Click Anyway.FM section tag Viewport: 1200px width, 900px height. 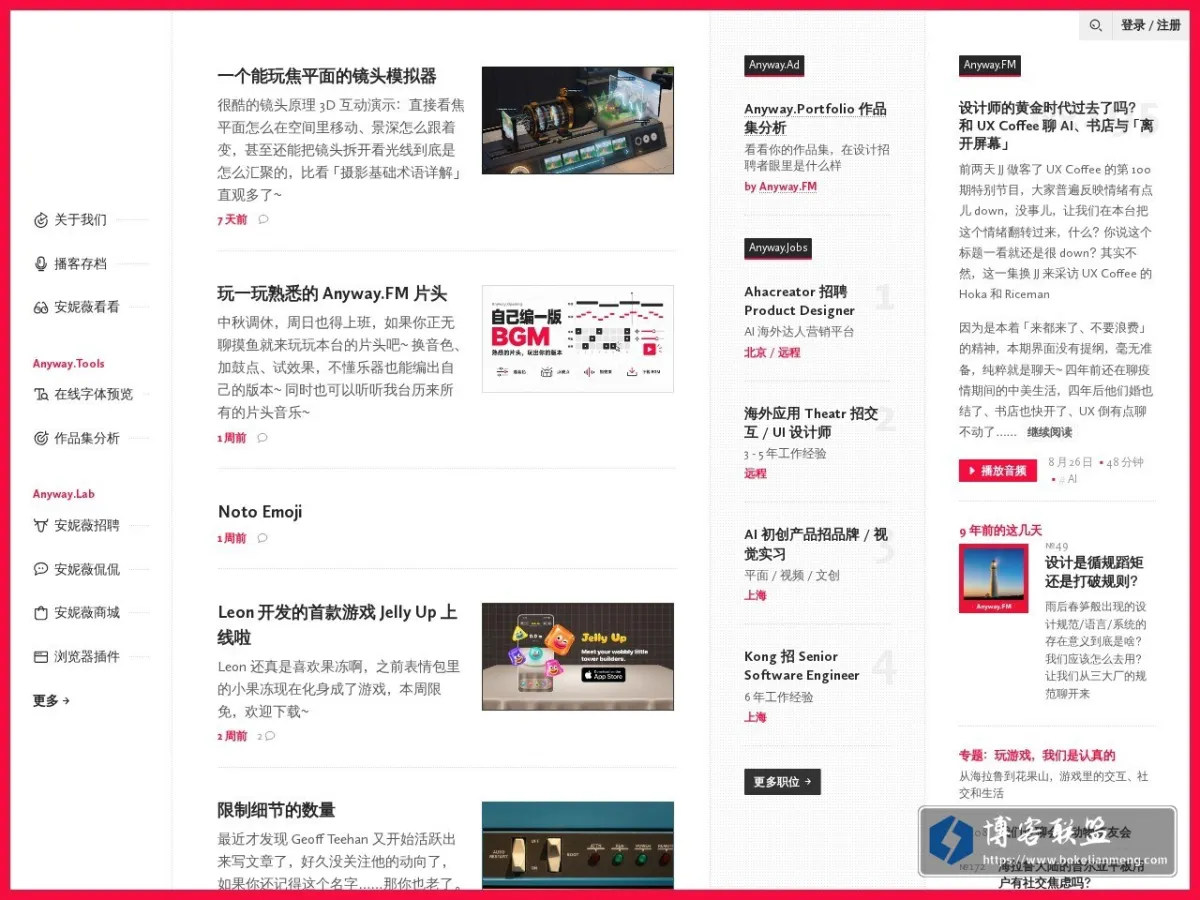click(989, 65)
